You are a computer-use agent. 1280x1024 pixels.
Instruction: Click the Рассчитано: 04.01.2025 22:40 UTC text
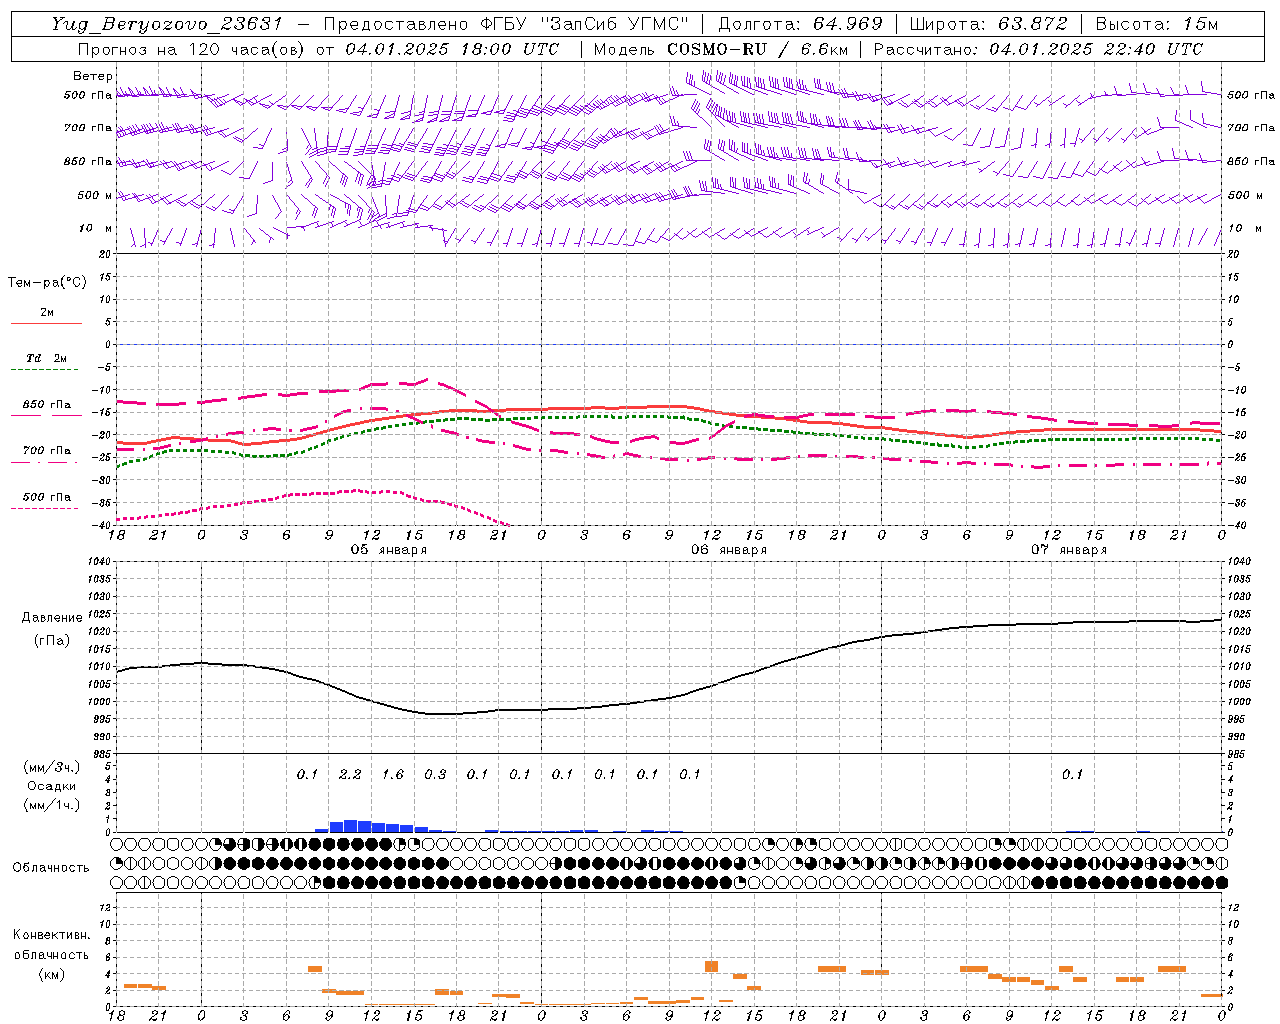(x=1038, y=49)
